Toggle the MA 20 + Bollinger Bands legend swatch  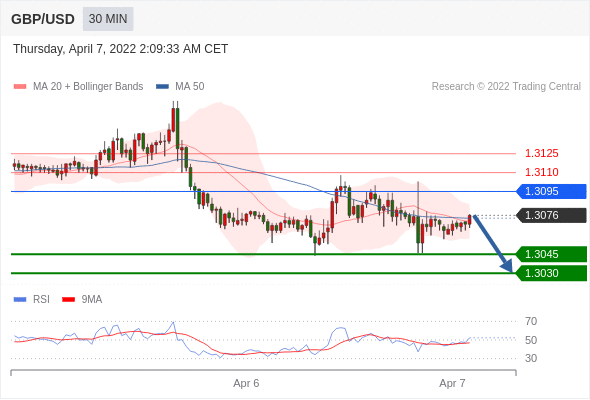click(20, 87)
